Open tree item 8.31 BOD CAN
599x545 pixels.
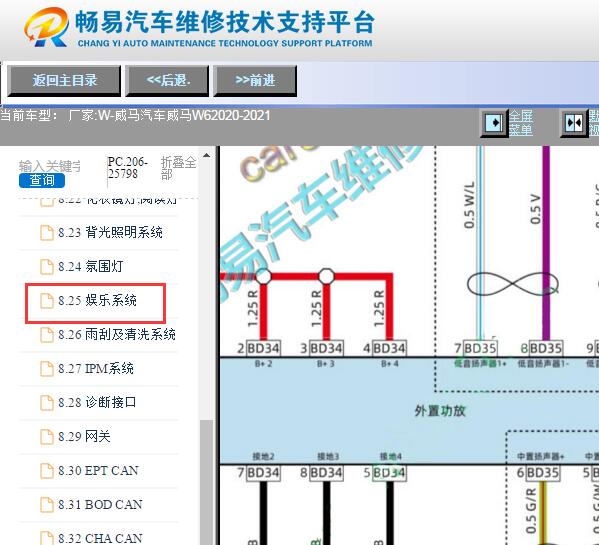pos(100,505)
